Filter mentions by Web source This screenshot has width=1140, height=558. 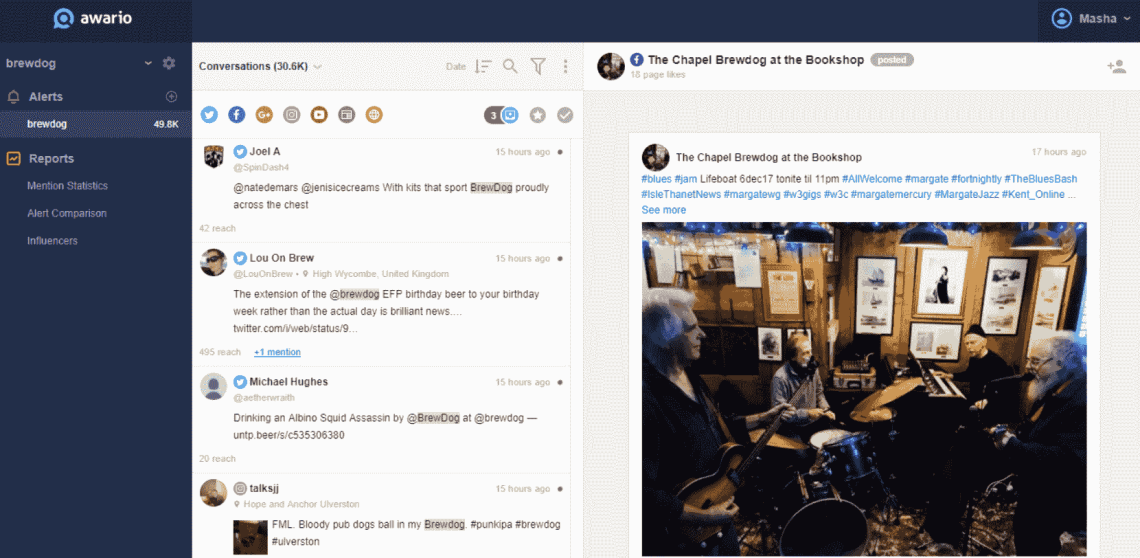(x=374, y=114)
